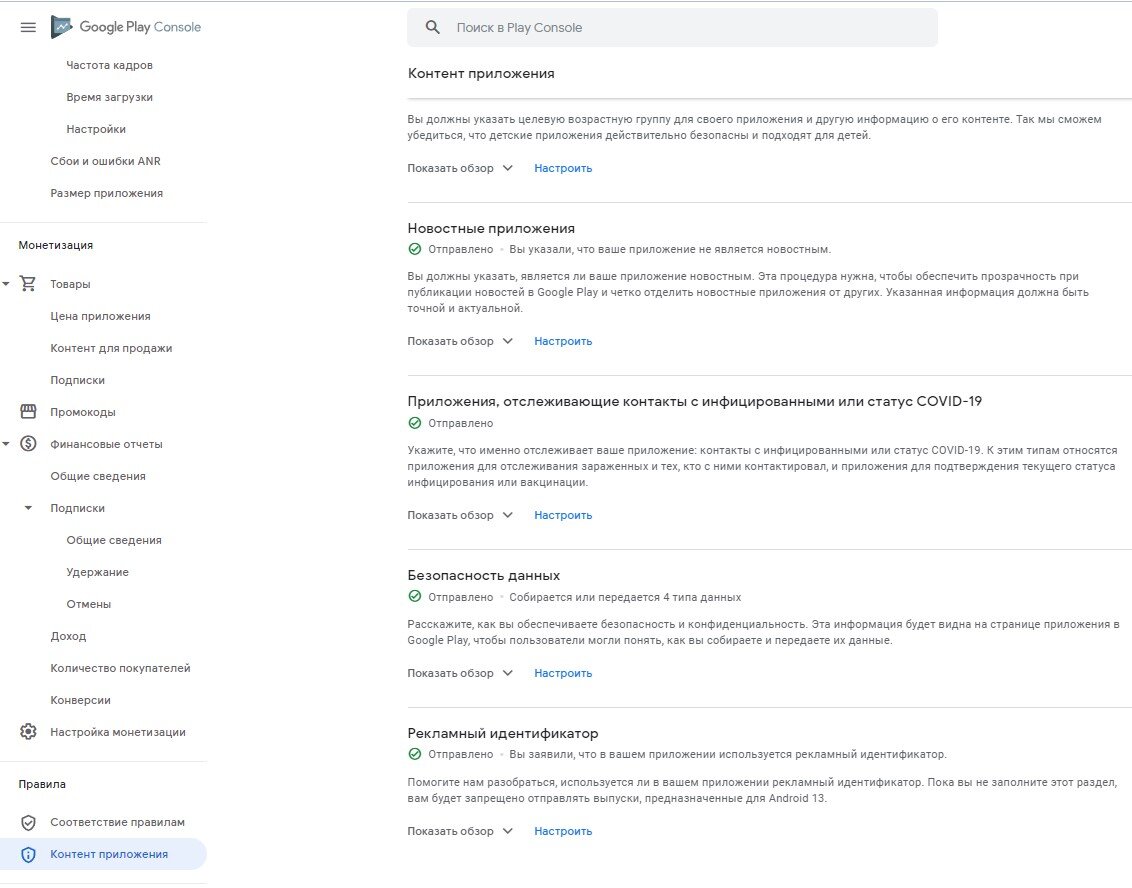Open the navigation hamburger menu
The image size is (1132, 888).
[x=27, y=27]
